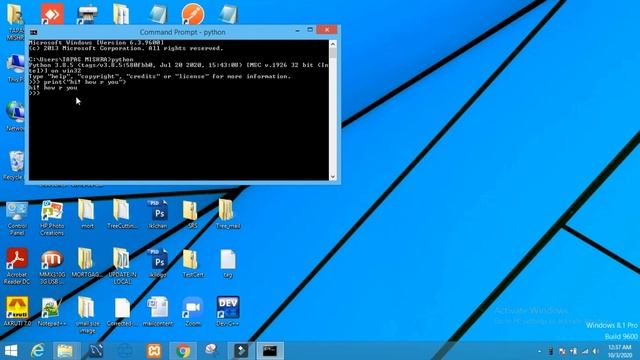Open the Windows Start button
The height and width of the screenshot is (360, 640).
pos(11,351)
